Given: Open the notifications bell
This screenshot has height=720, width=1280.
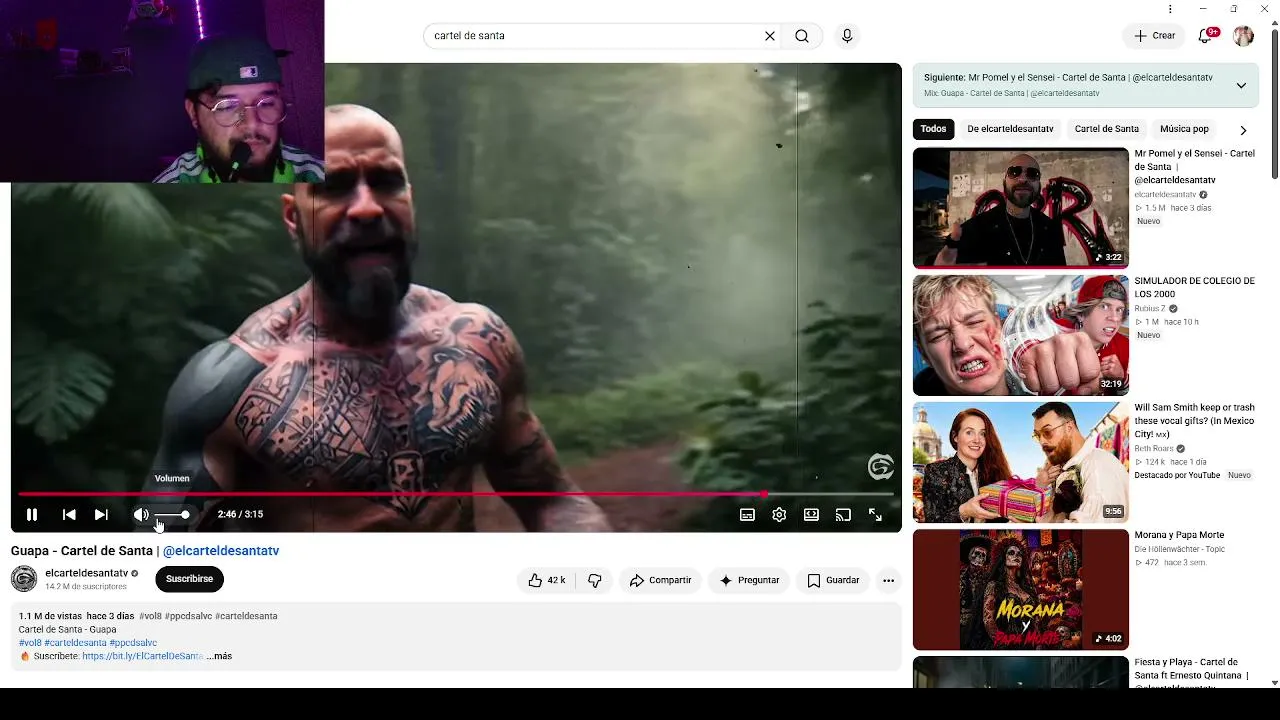Looking at the screenshot, I should [1206, 36].
